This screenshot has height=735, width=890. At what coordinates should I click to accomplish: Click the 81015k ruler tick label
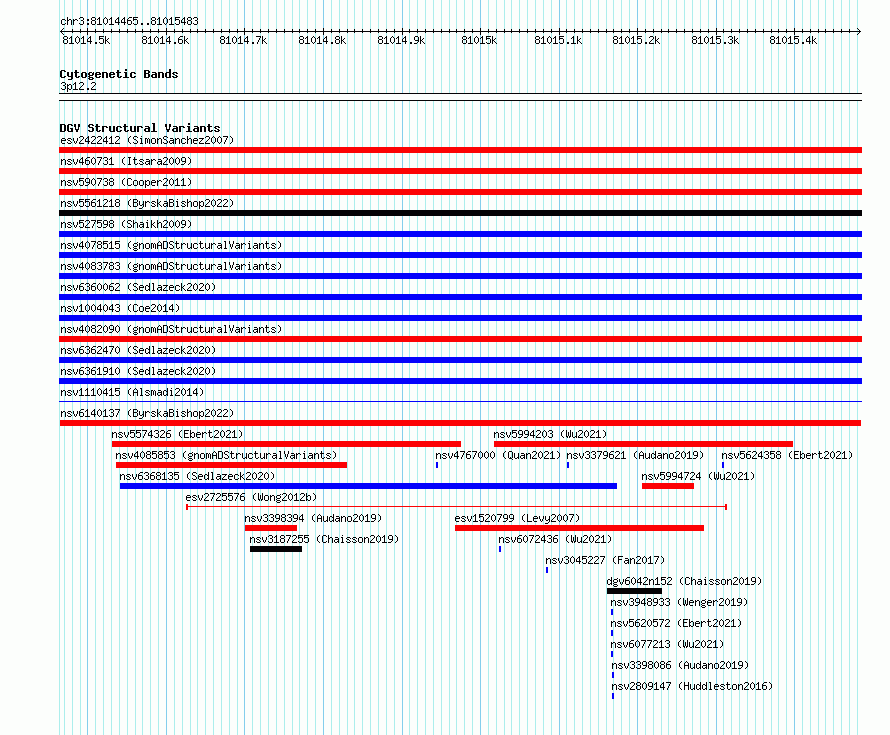[x=479, y=40]
